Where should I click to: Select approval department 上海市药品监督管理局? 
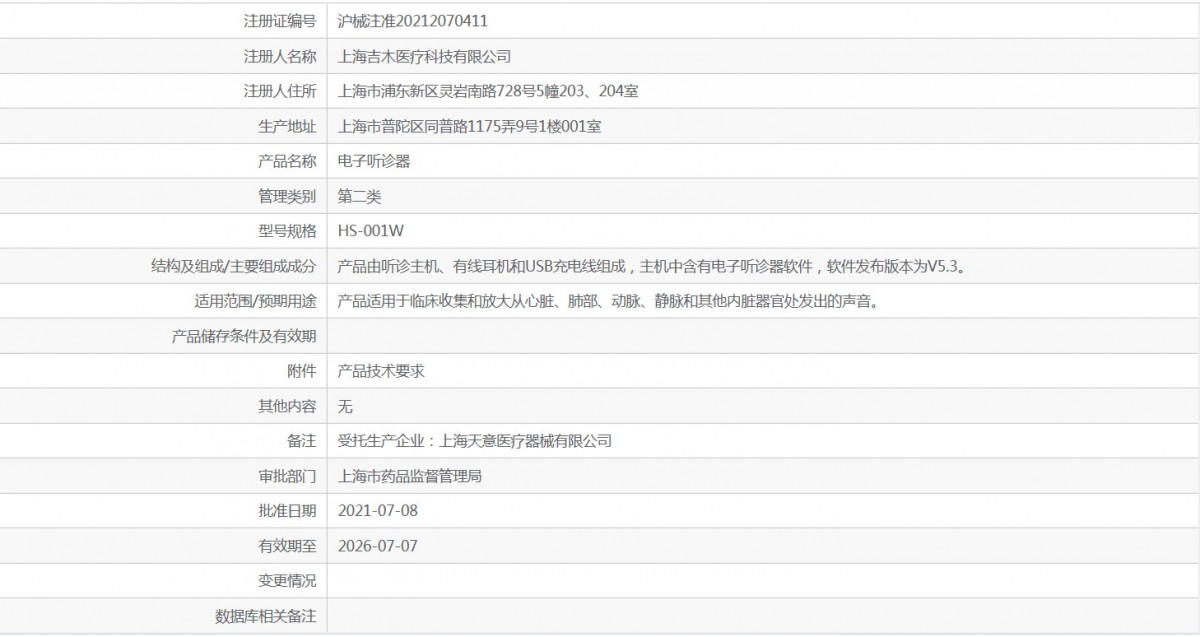click(411, 476)
